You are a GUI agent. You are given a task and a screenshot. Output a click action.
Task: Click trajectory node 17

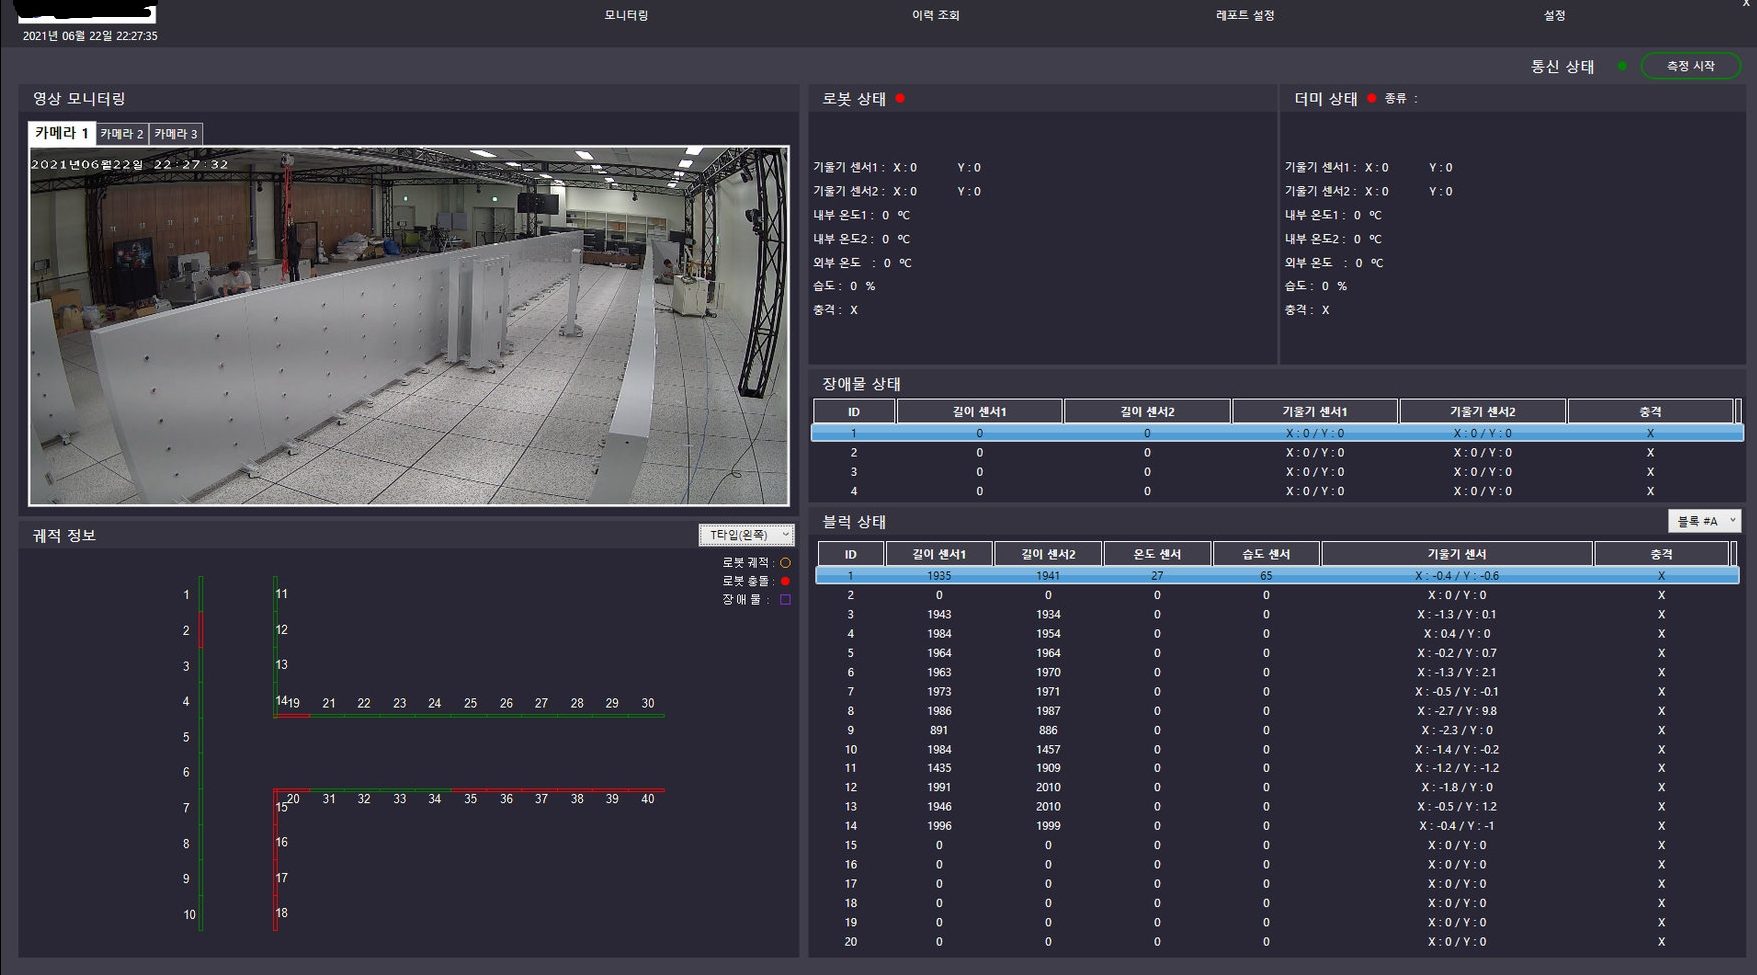282,878
